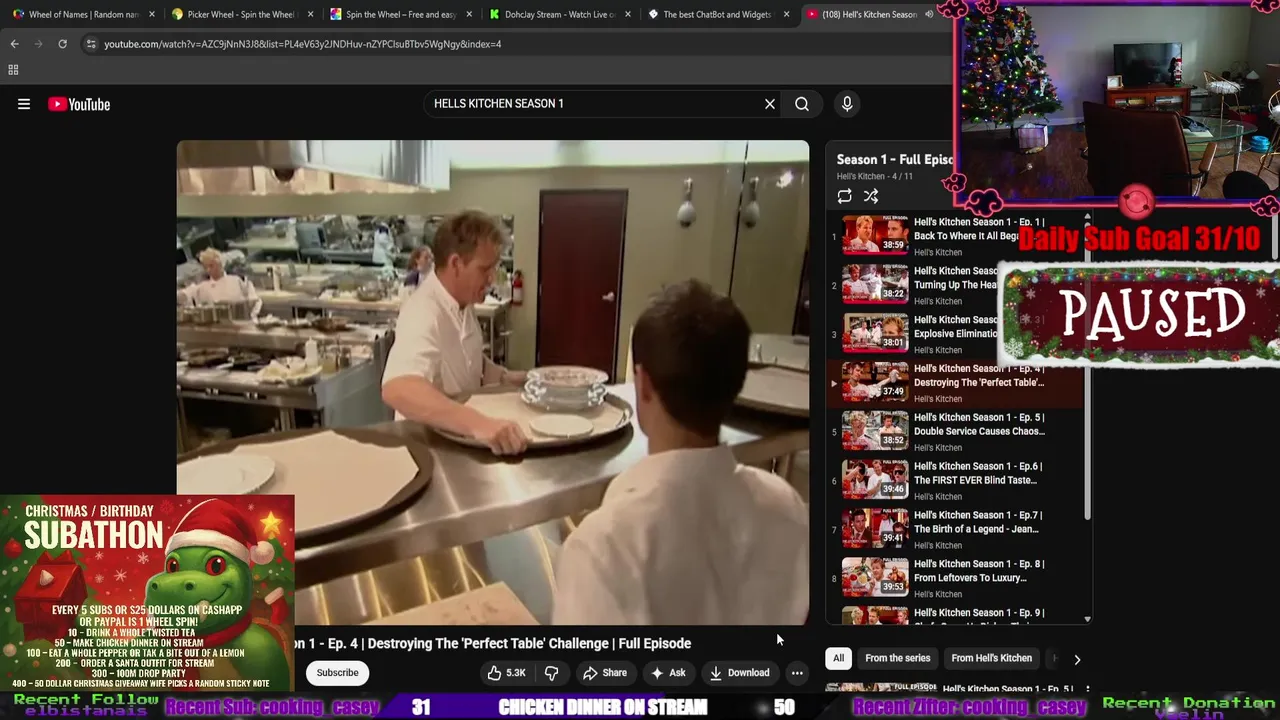The image size is (1280, 720).
Task: Open Ep. 9 playlist item
Action: tap(955, 614)
